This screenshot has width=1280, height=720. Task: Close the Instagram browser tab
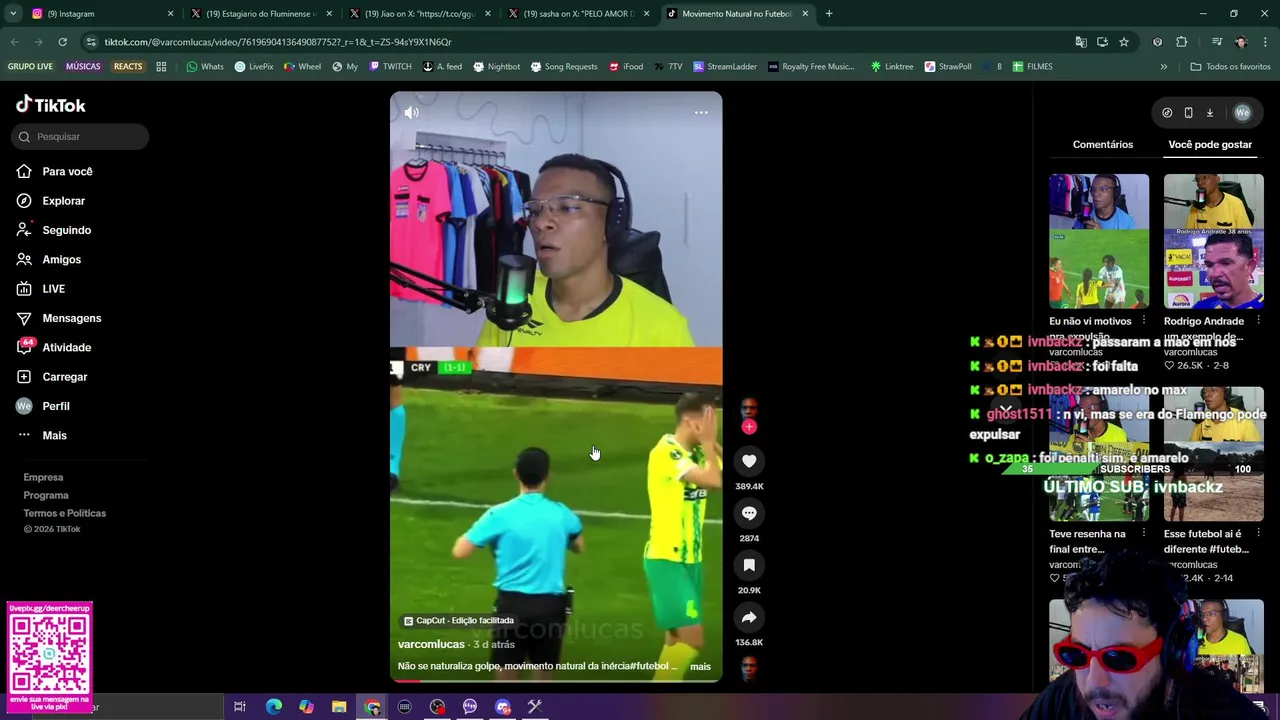[x=170, y=14]
